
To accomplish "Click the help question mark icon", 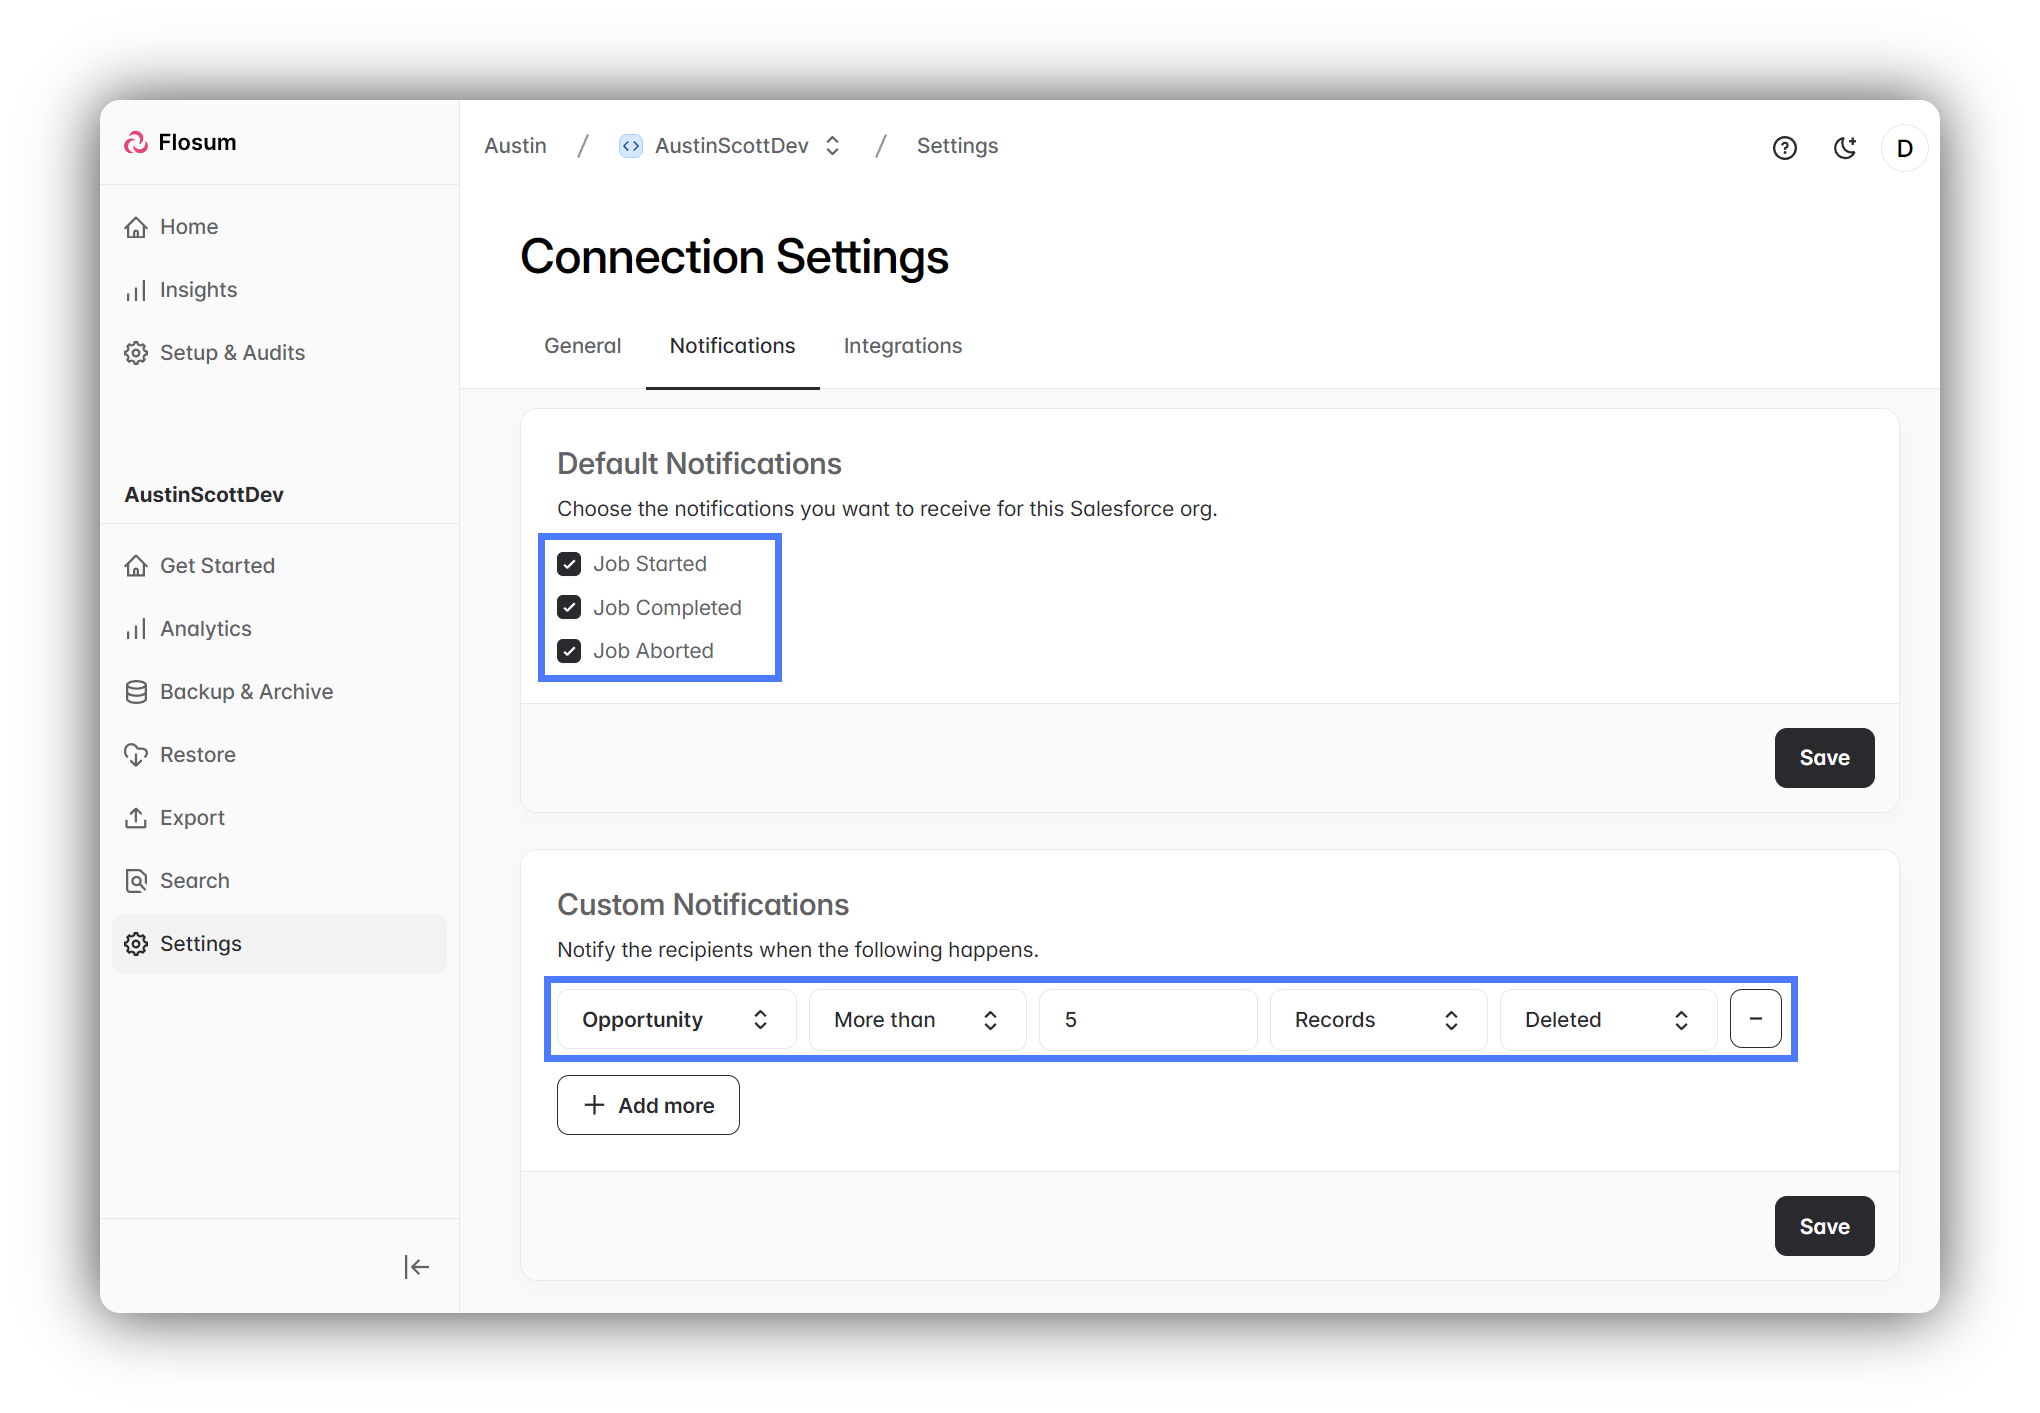I will 1784,148.
